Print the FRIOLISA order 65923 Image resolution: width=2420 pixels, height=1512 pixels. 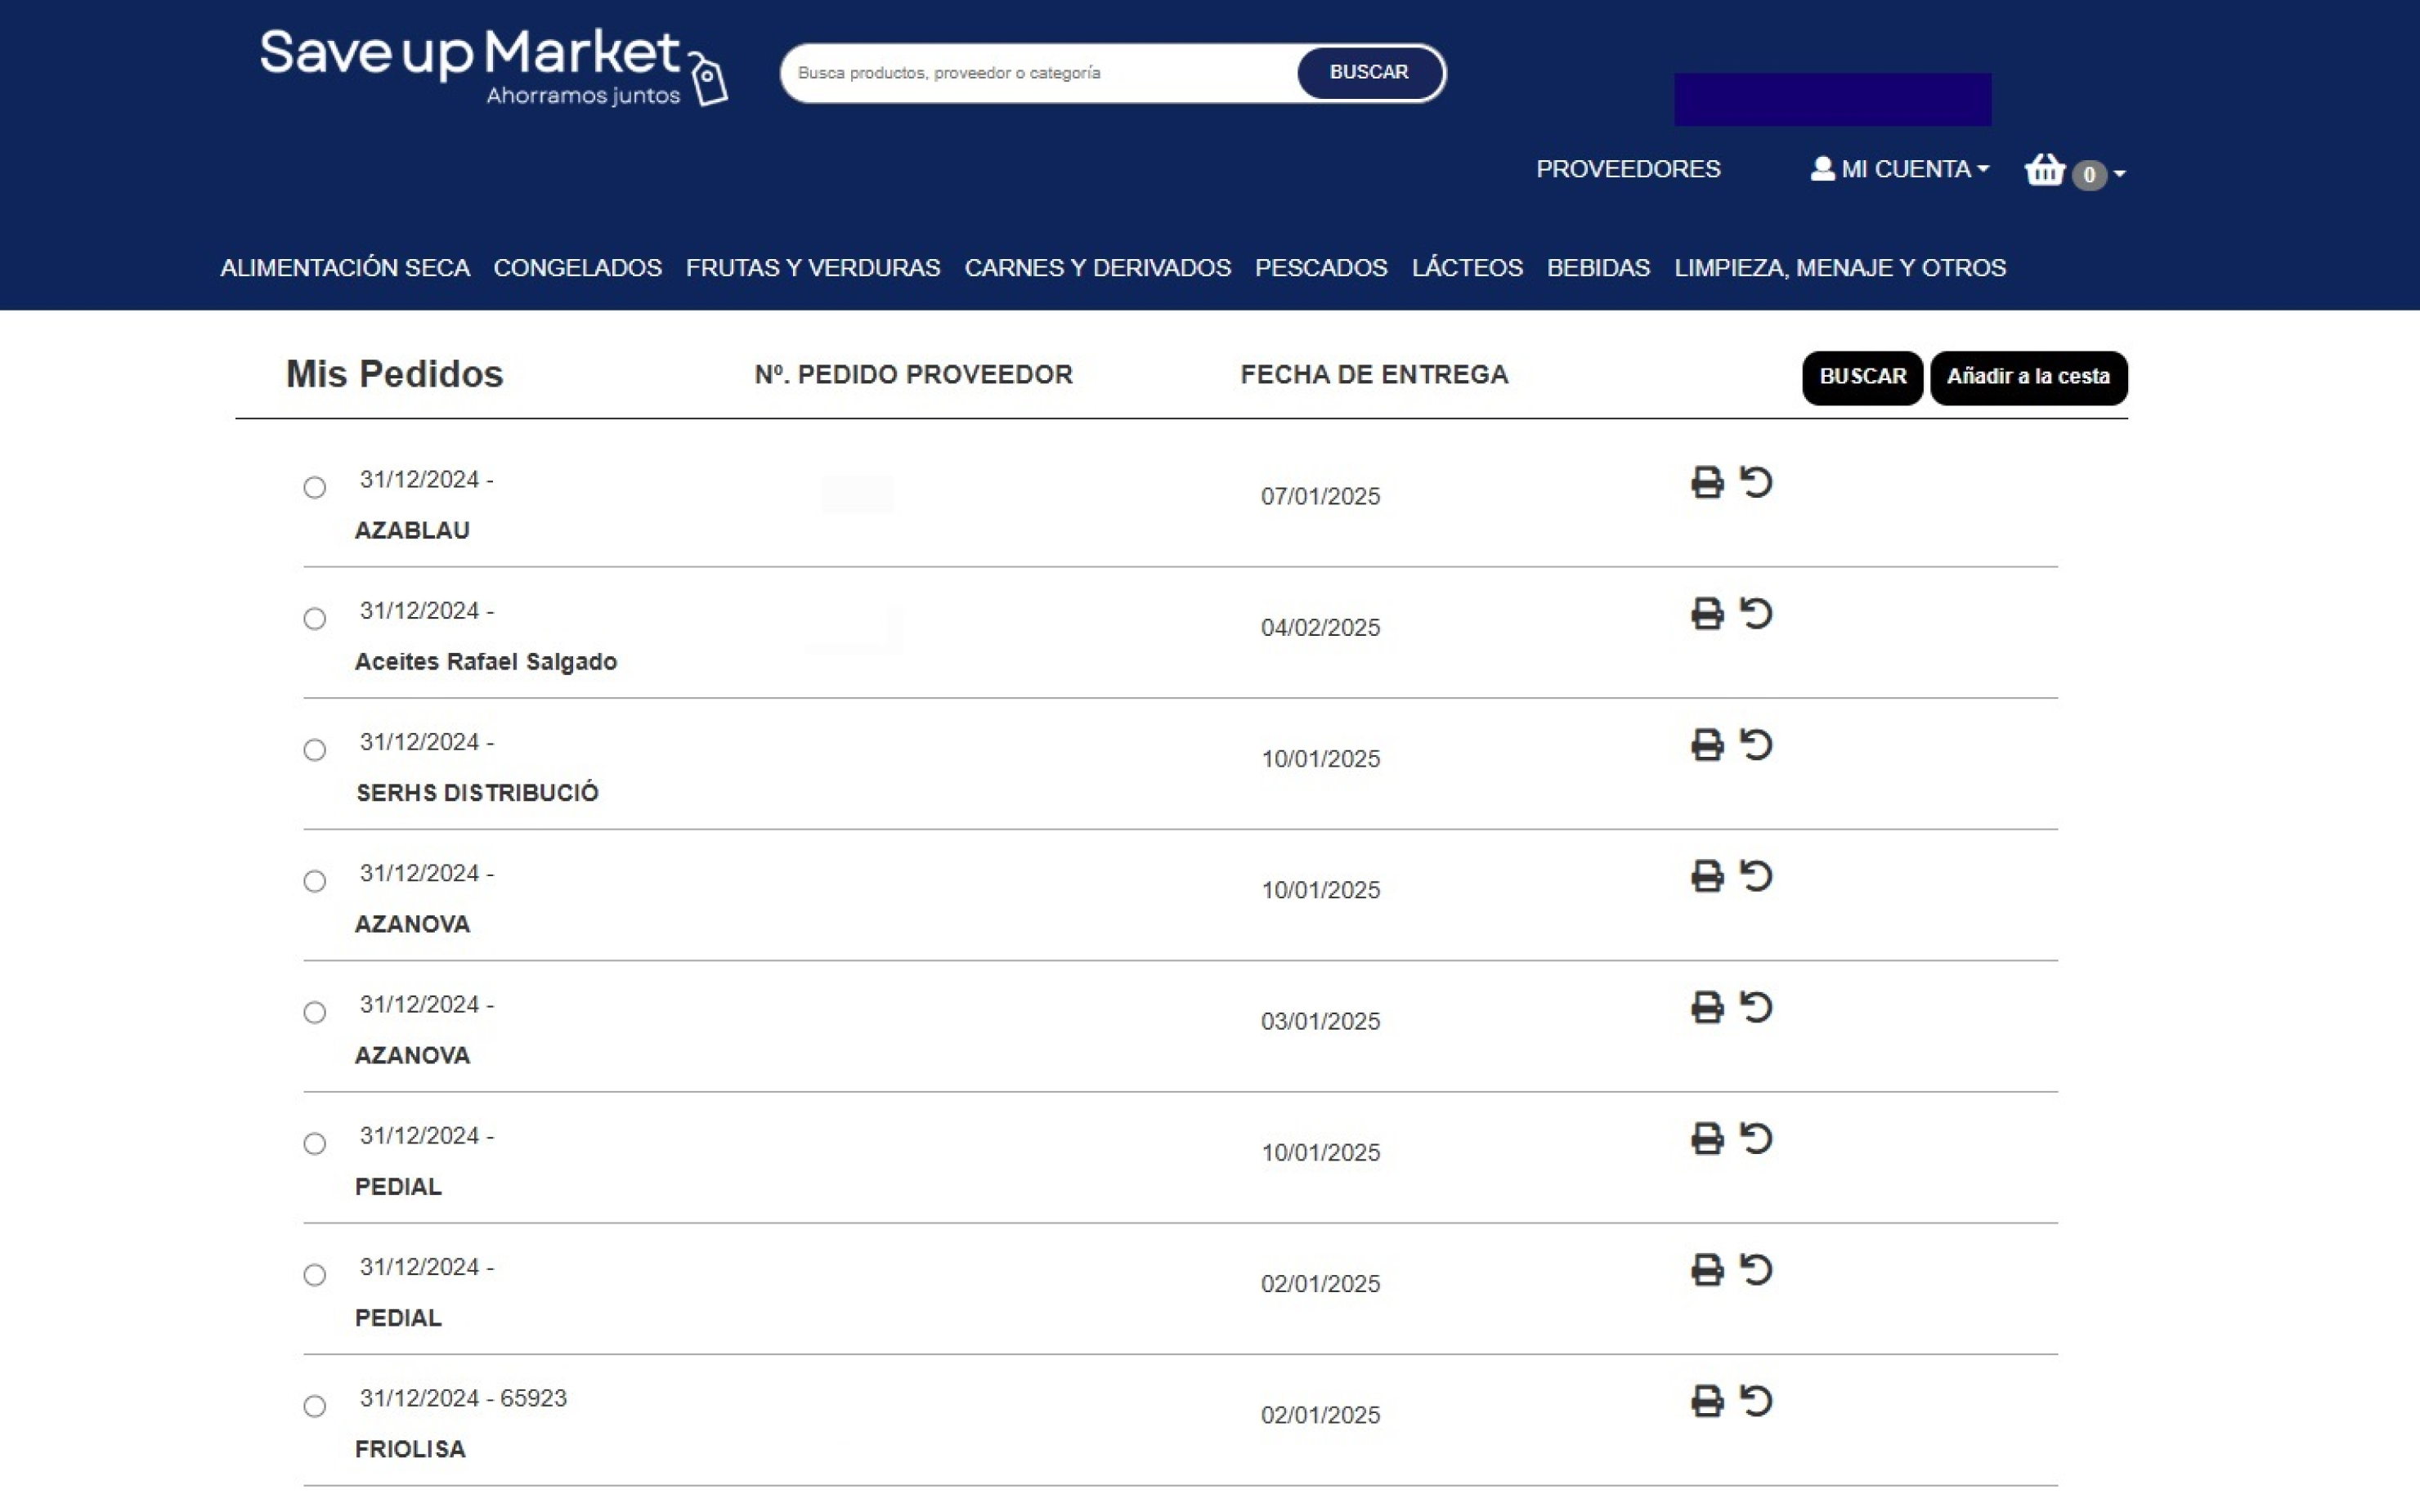(x=1707, y=1401)
